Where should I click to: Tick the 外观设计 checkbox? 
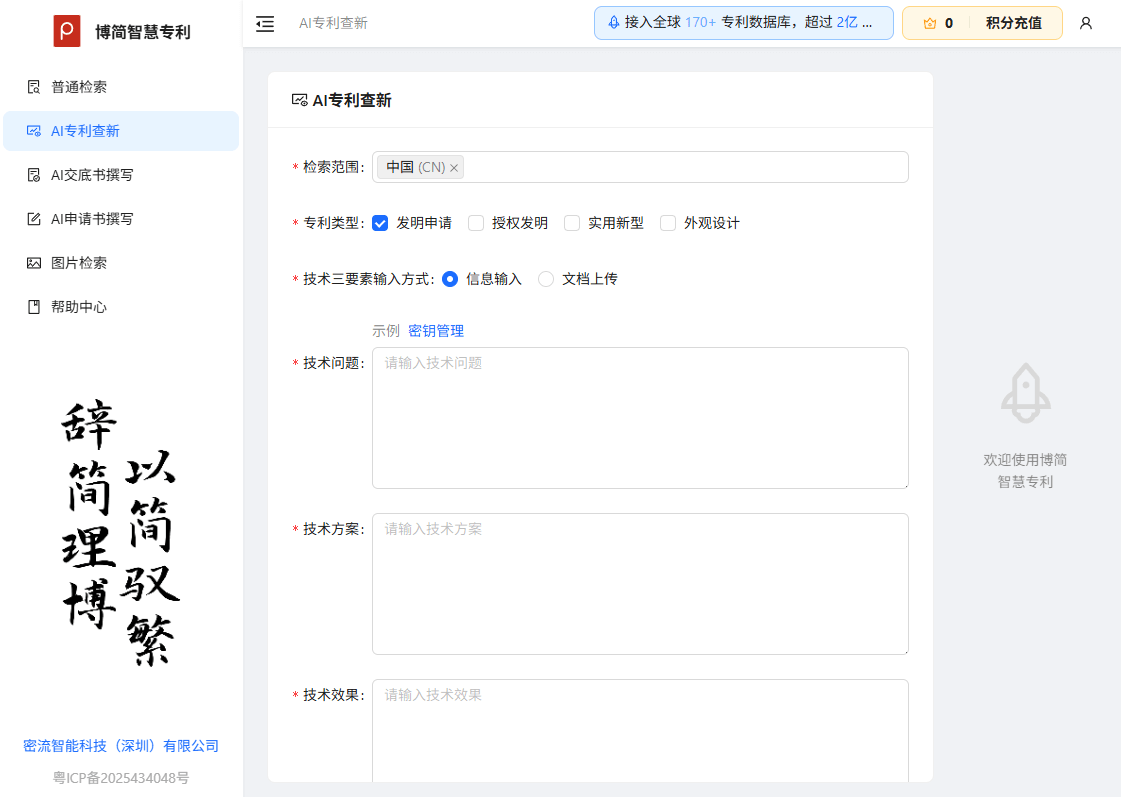pyautogui.click(x=668, y=223)
